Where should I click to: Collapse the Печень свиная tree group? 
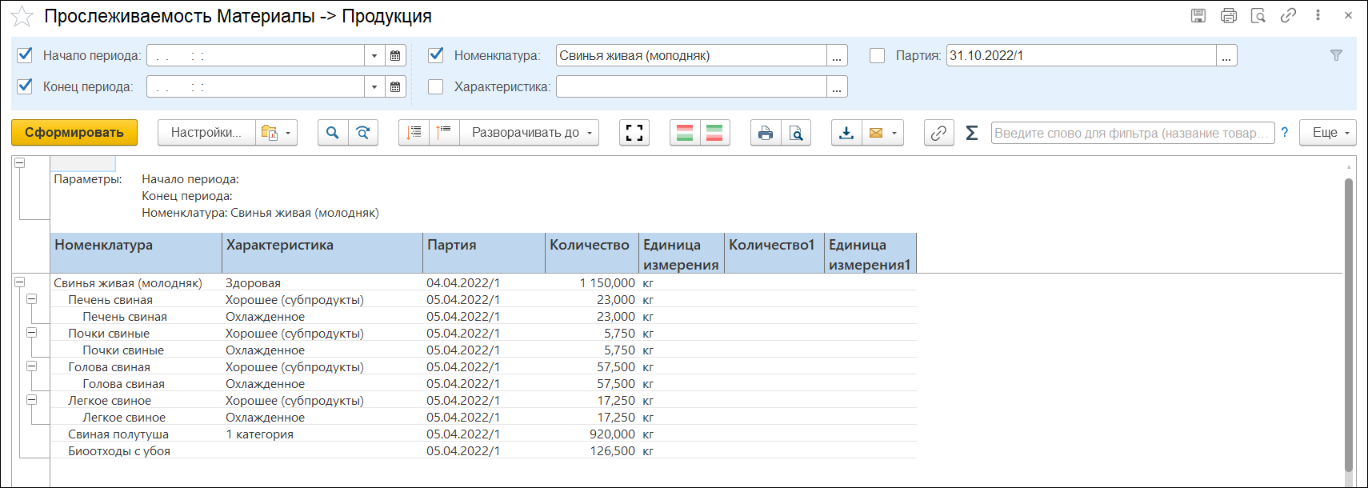[31, 299]
